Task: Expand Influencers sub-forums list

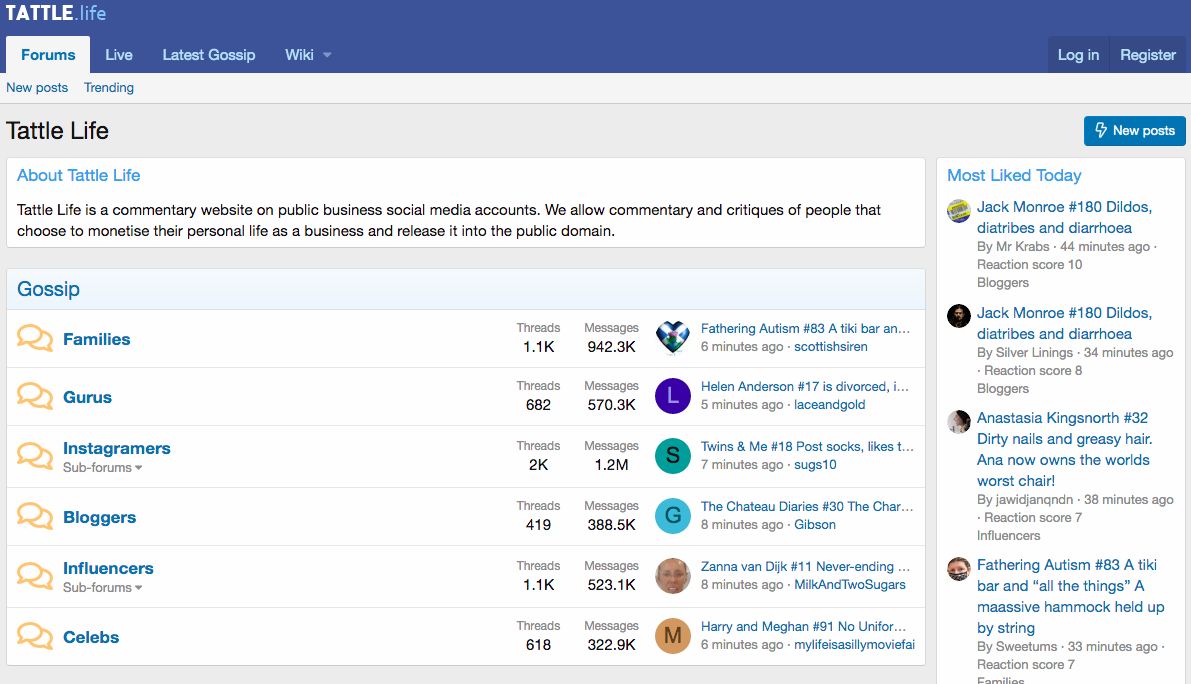Action: click(103, 588)
